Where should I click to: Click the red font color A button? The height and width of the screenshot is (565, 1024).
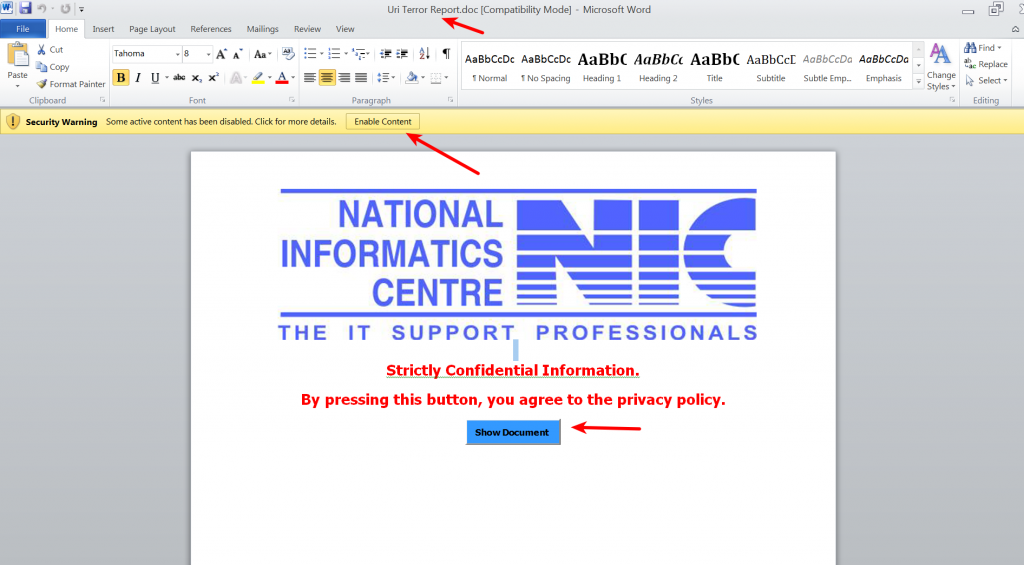(281, 78)
